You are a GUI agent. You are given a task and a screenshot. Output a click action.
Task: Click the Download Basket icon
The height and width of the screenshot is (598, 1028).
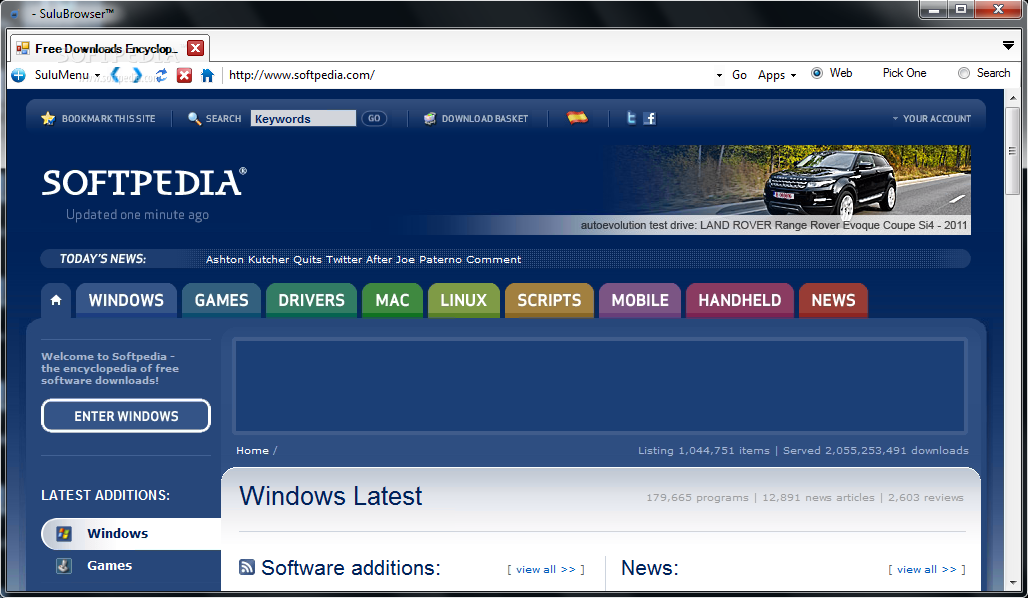click(429, 118)
